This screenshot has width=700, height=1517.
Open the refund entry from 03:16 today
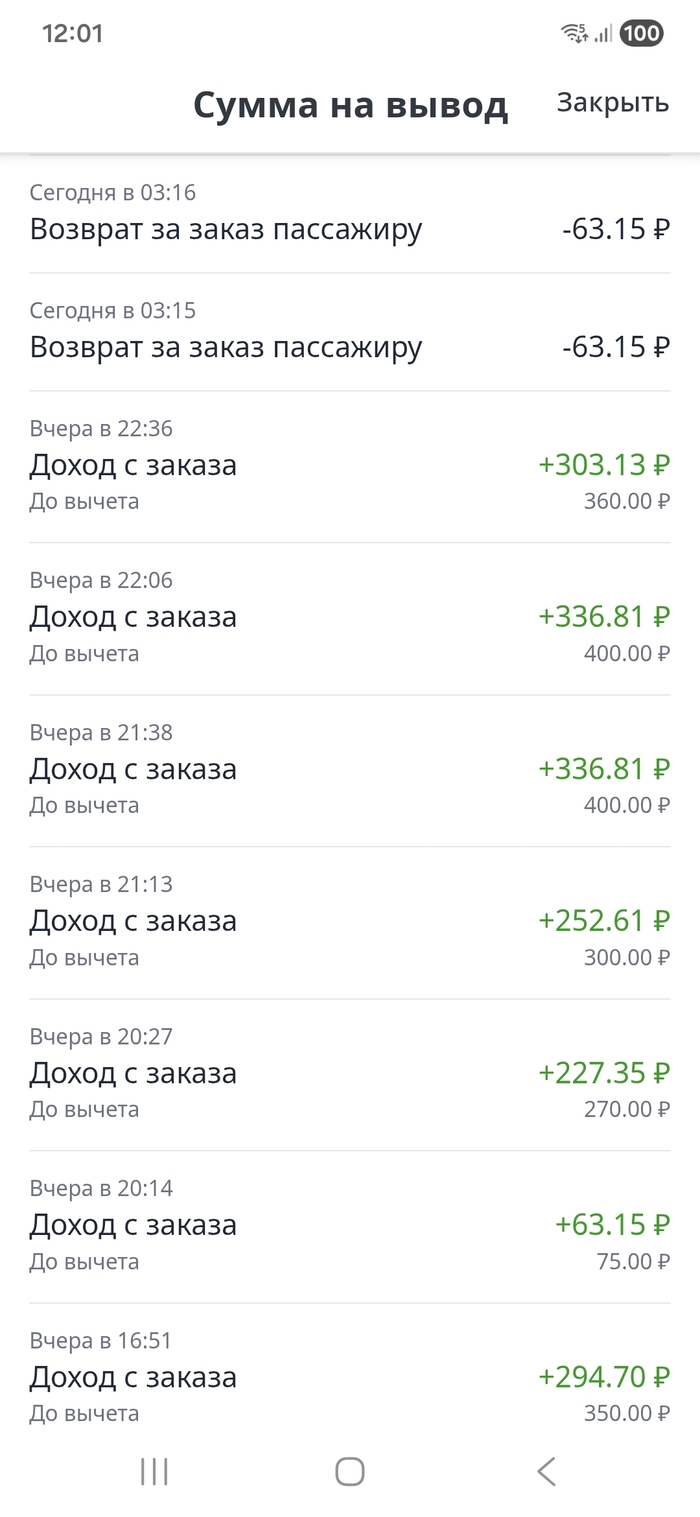[350, 214]
